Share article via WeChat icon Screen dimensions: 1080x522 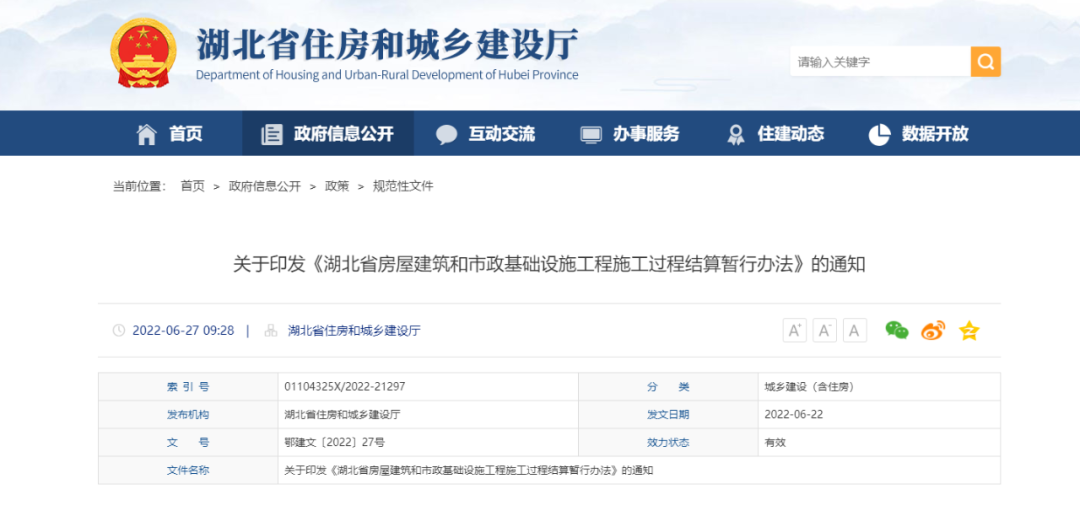point(897,331)
